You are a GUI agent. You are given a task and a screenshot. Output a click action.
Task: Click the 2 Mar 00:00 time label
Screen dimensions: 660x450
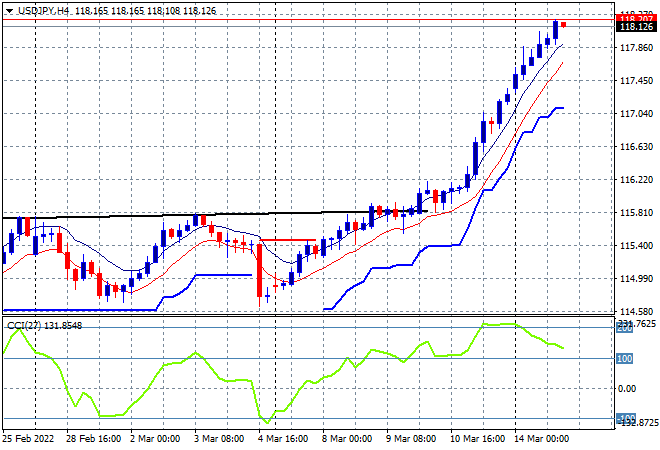[155, 439]
